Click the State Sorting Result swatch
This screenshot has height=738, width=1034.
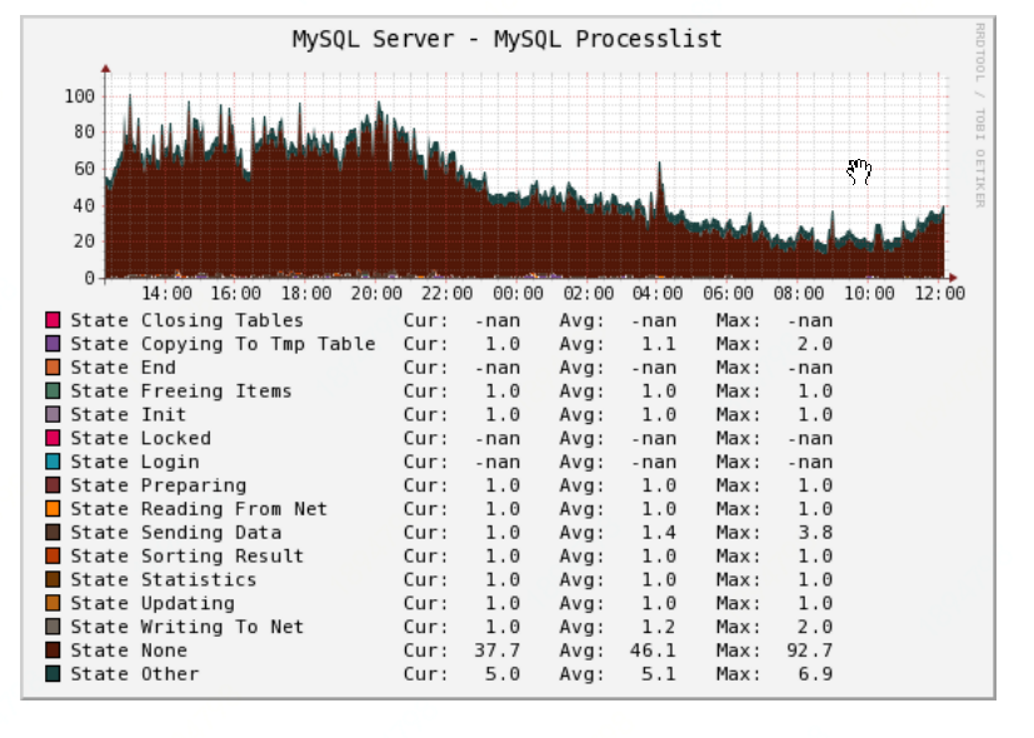click(53, 556)
